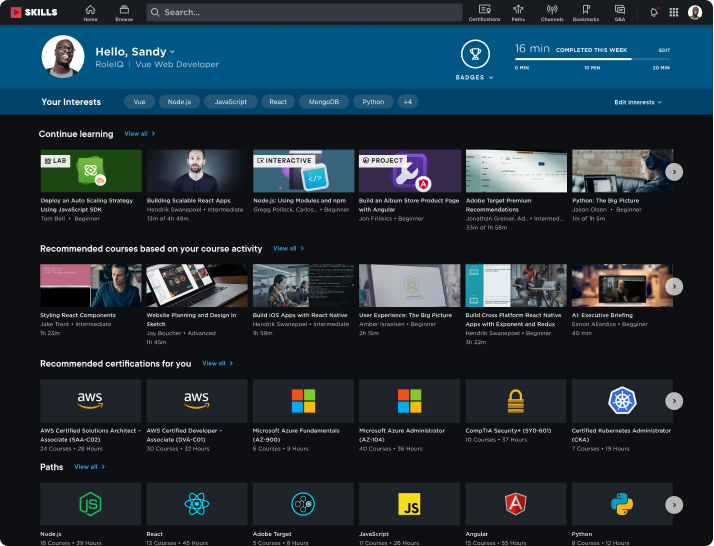714x546 pixels.
Task: Click the weekly progress bar
Action: click(592, 59)
